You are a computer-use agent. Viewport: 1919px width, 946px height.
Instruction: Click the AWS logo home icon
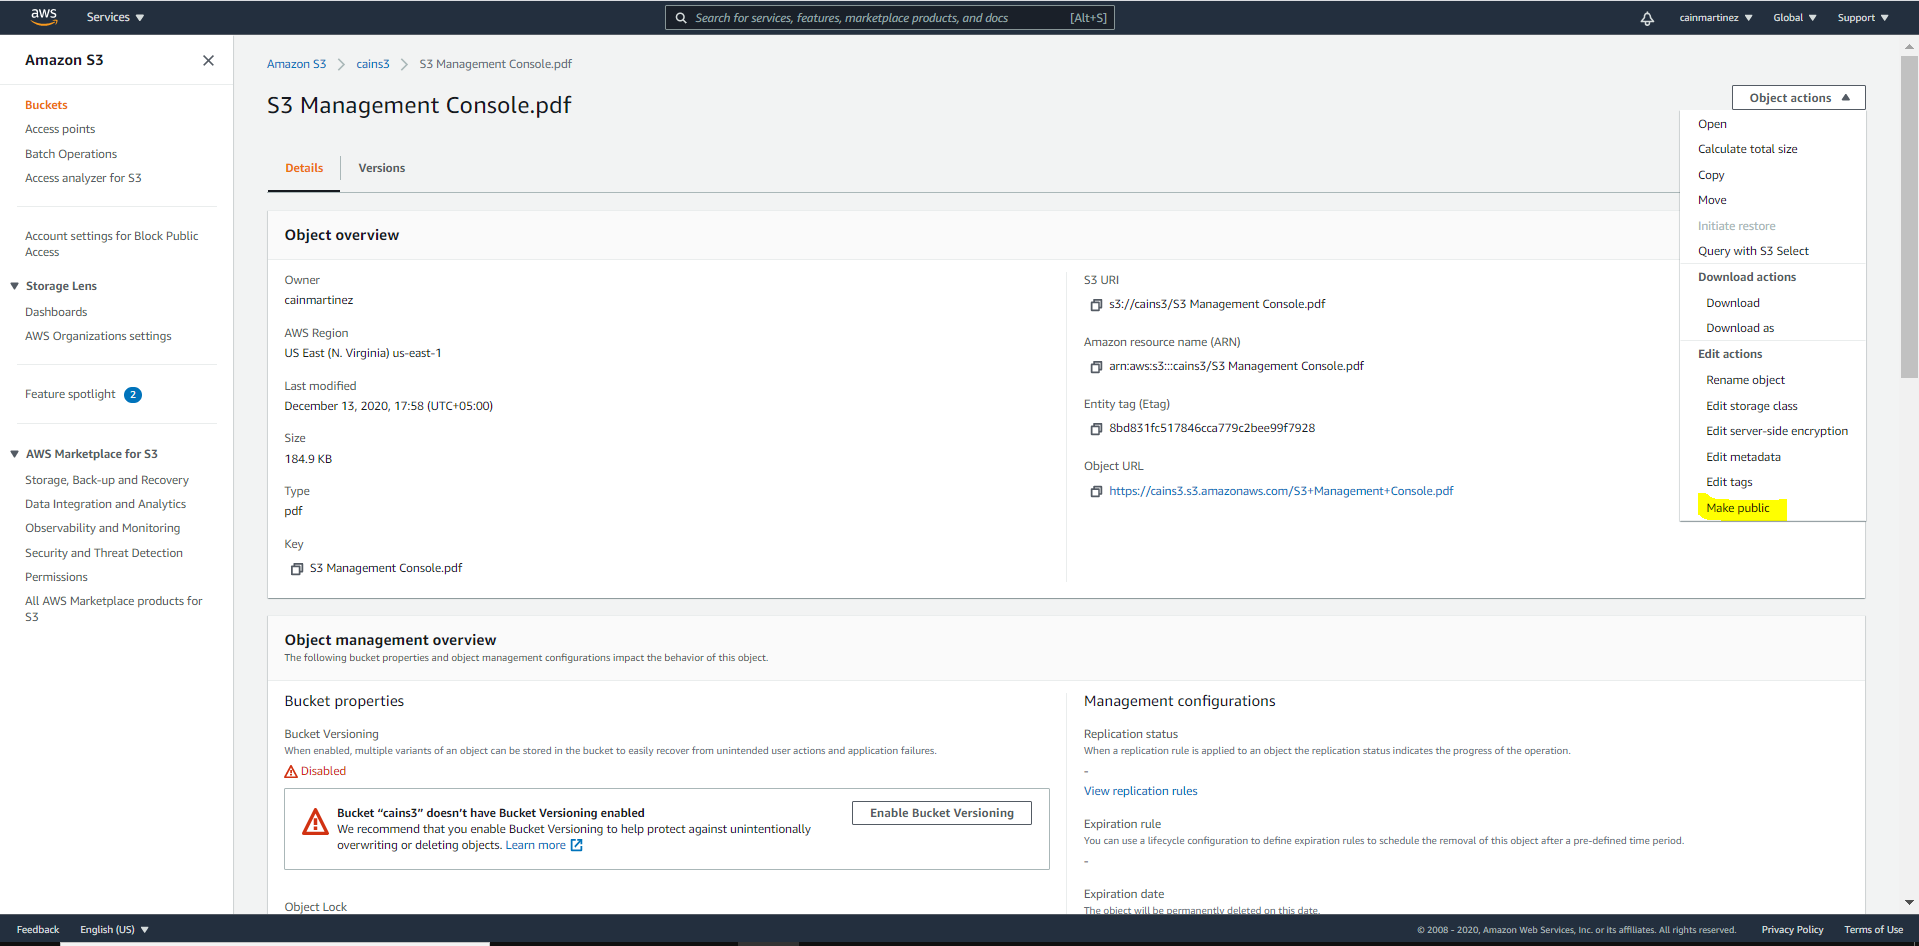44,17
